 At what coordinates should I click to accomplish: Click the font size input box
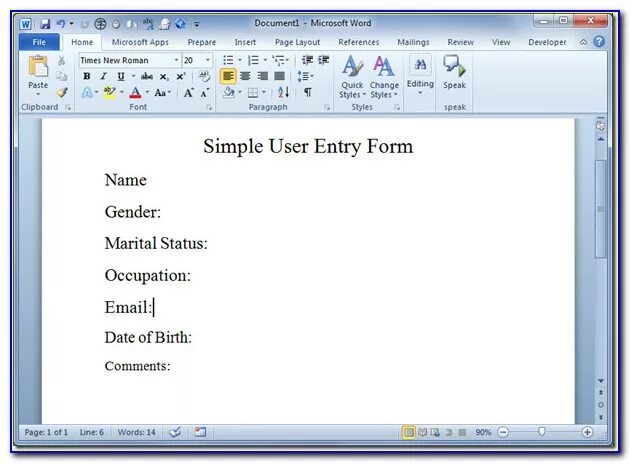193,60
